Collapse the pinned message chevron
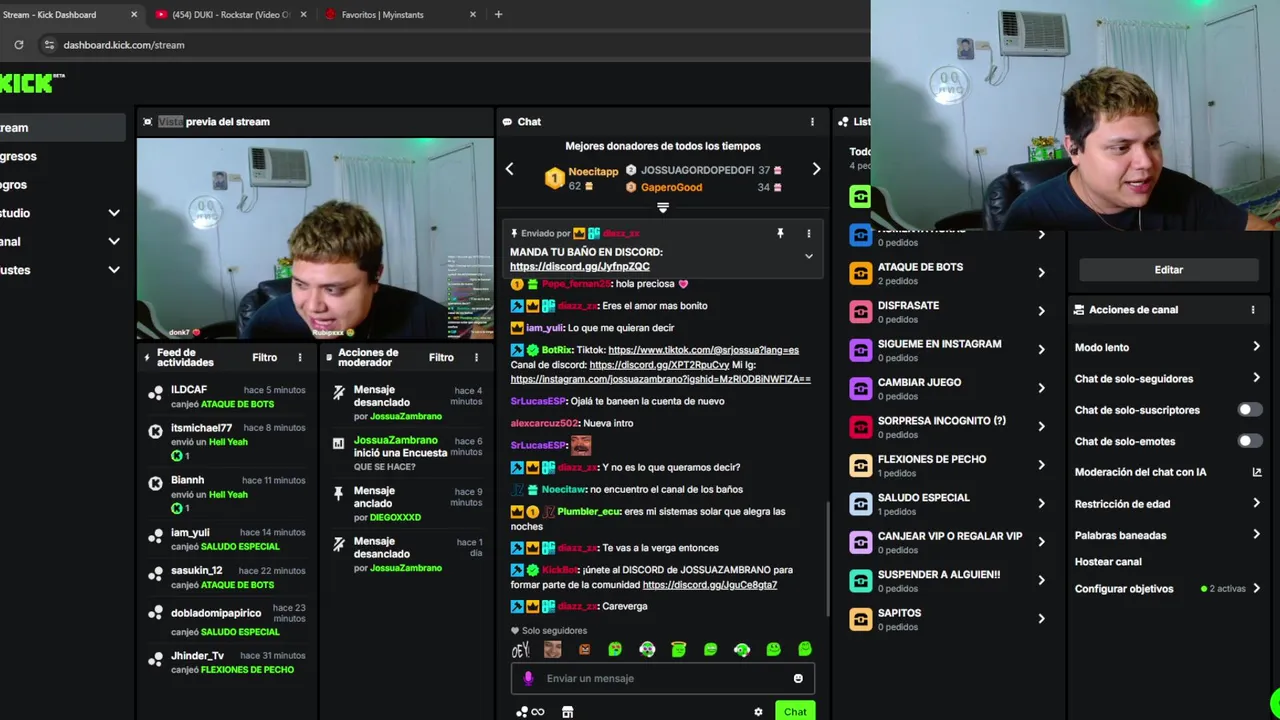This screenshot has width=1280, height=720. 809,256
